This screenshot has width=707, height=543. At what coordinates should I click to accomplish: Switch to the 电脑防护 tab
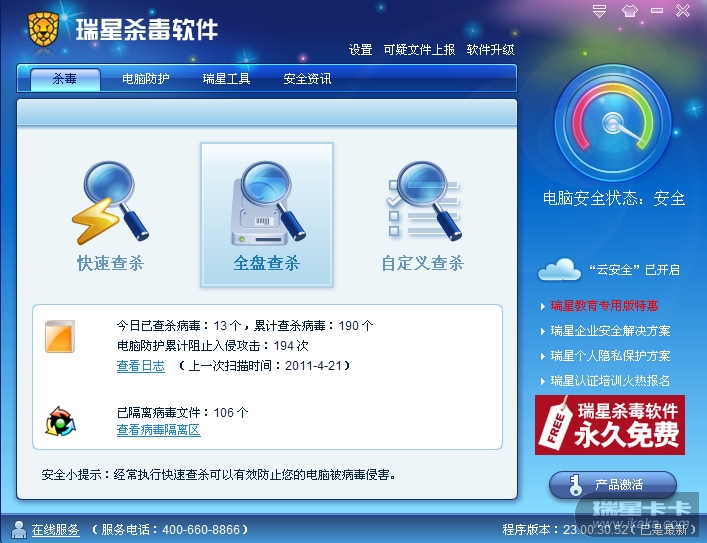click(146, 79)
